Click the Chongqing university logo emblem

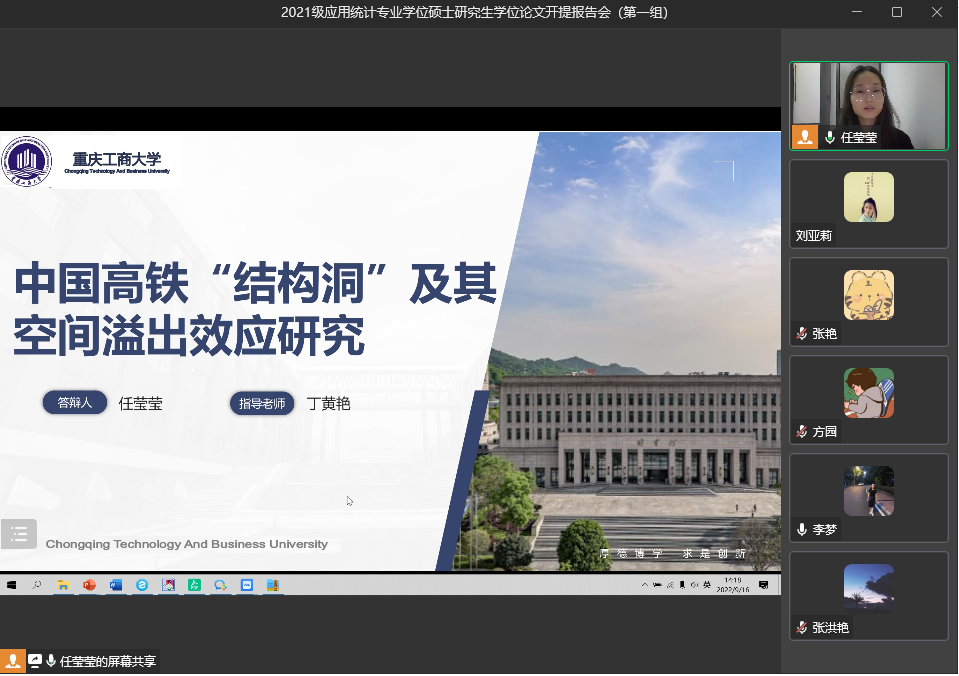tap(27, 161)
